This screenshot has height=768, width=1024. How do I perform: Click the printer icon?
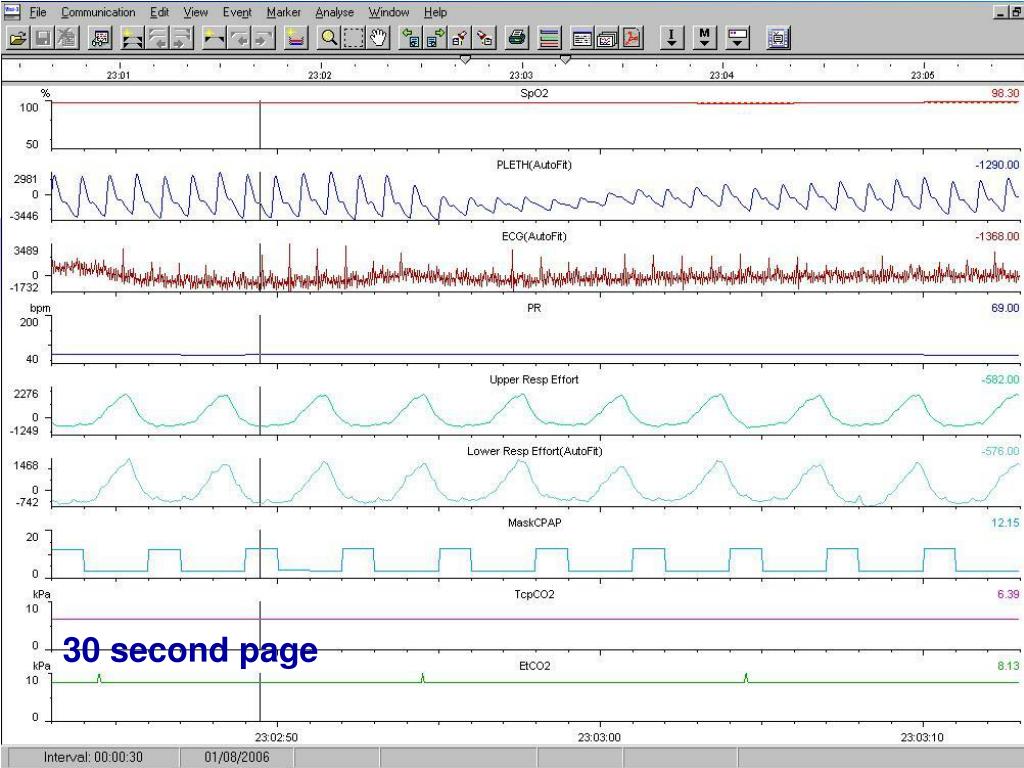point(517,38)
